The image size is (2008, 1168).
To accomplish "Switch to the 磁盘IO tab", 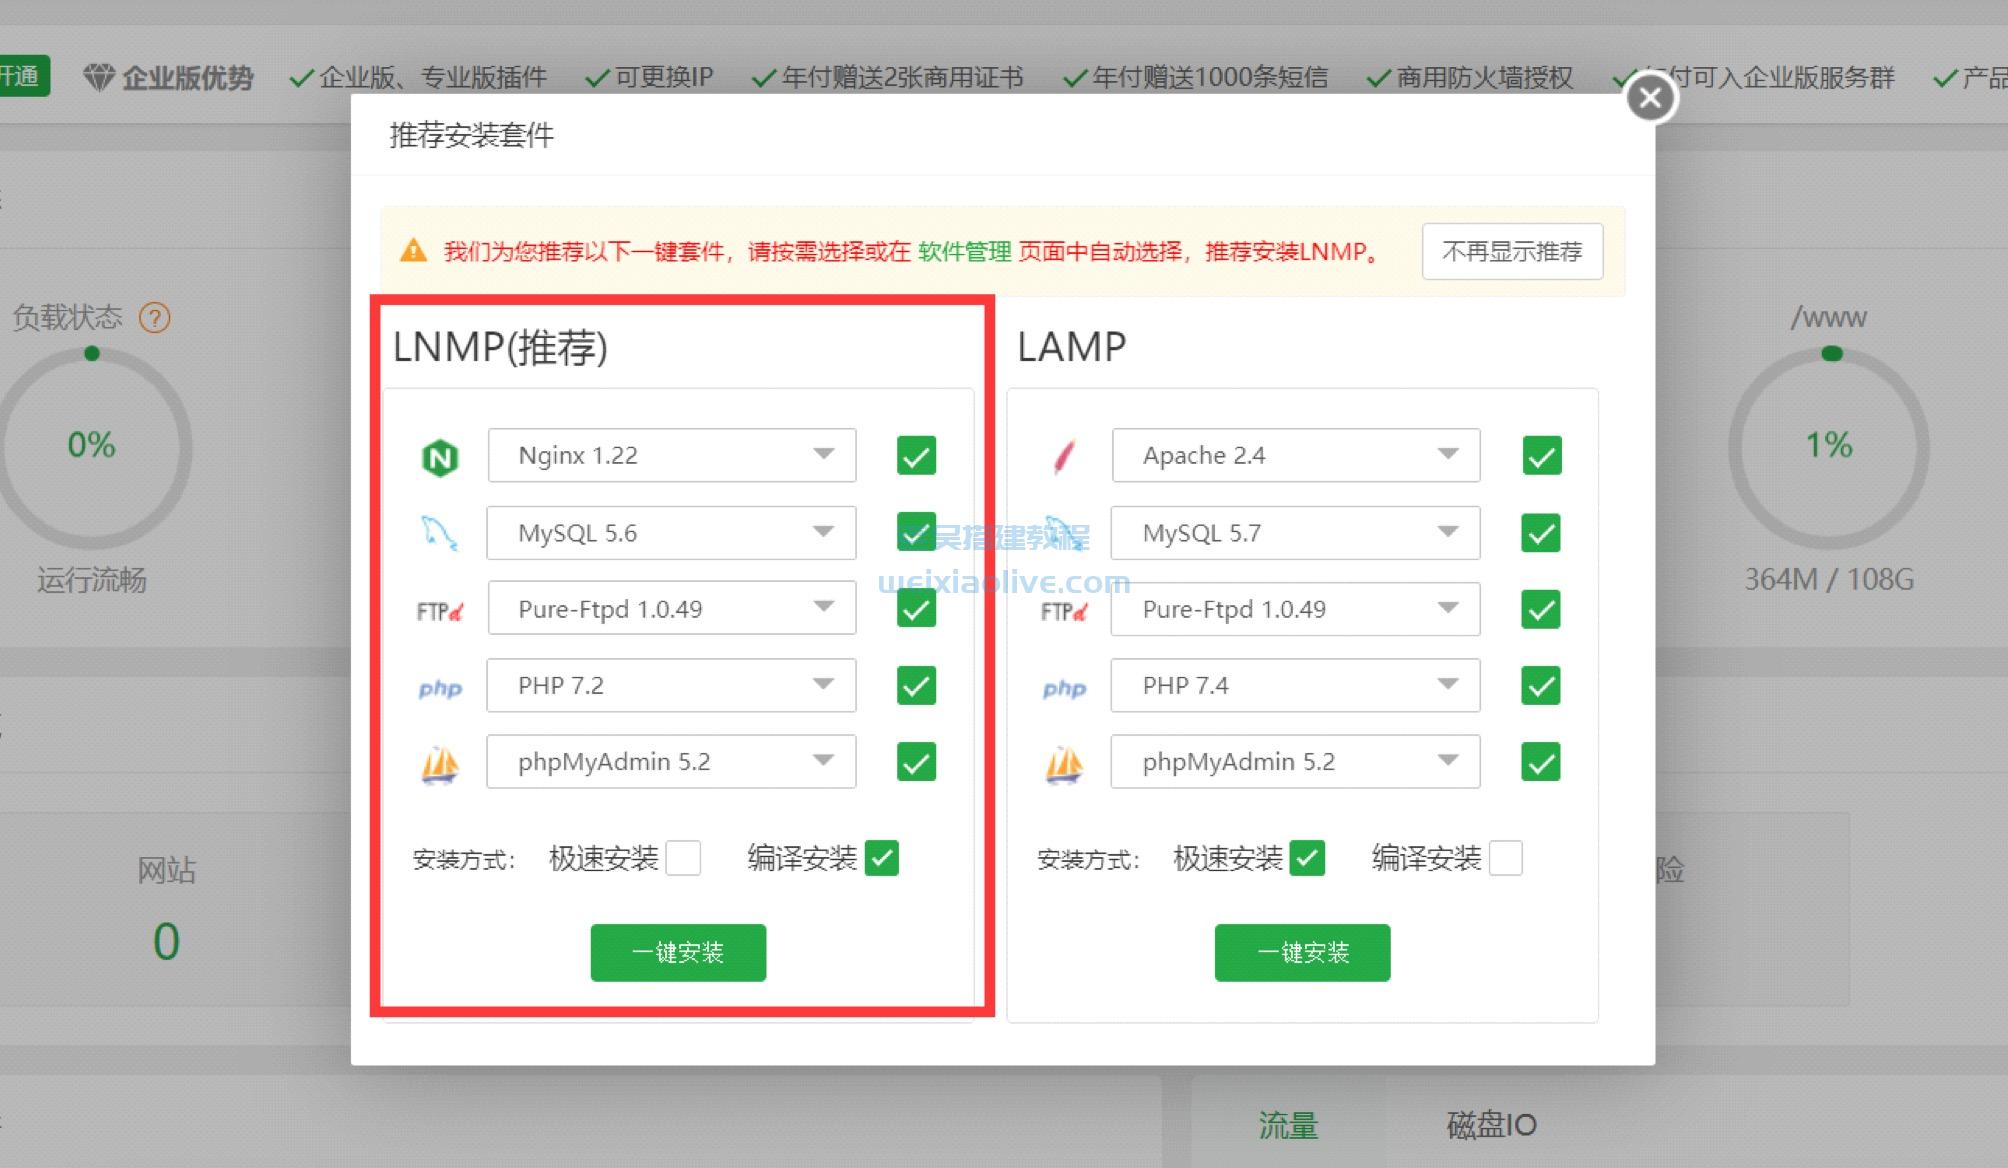I will click(x=1489, y=1124).
